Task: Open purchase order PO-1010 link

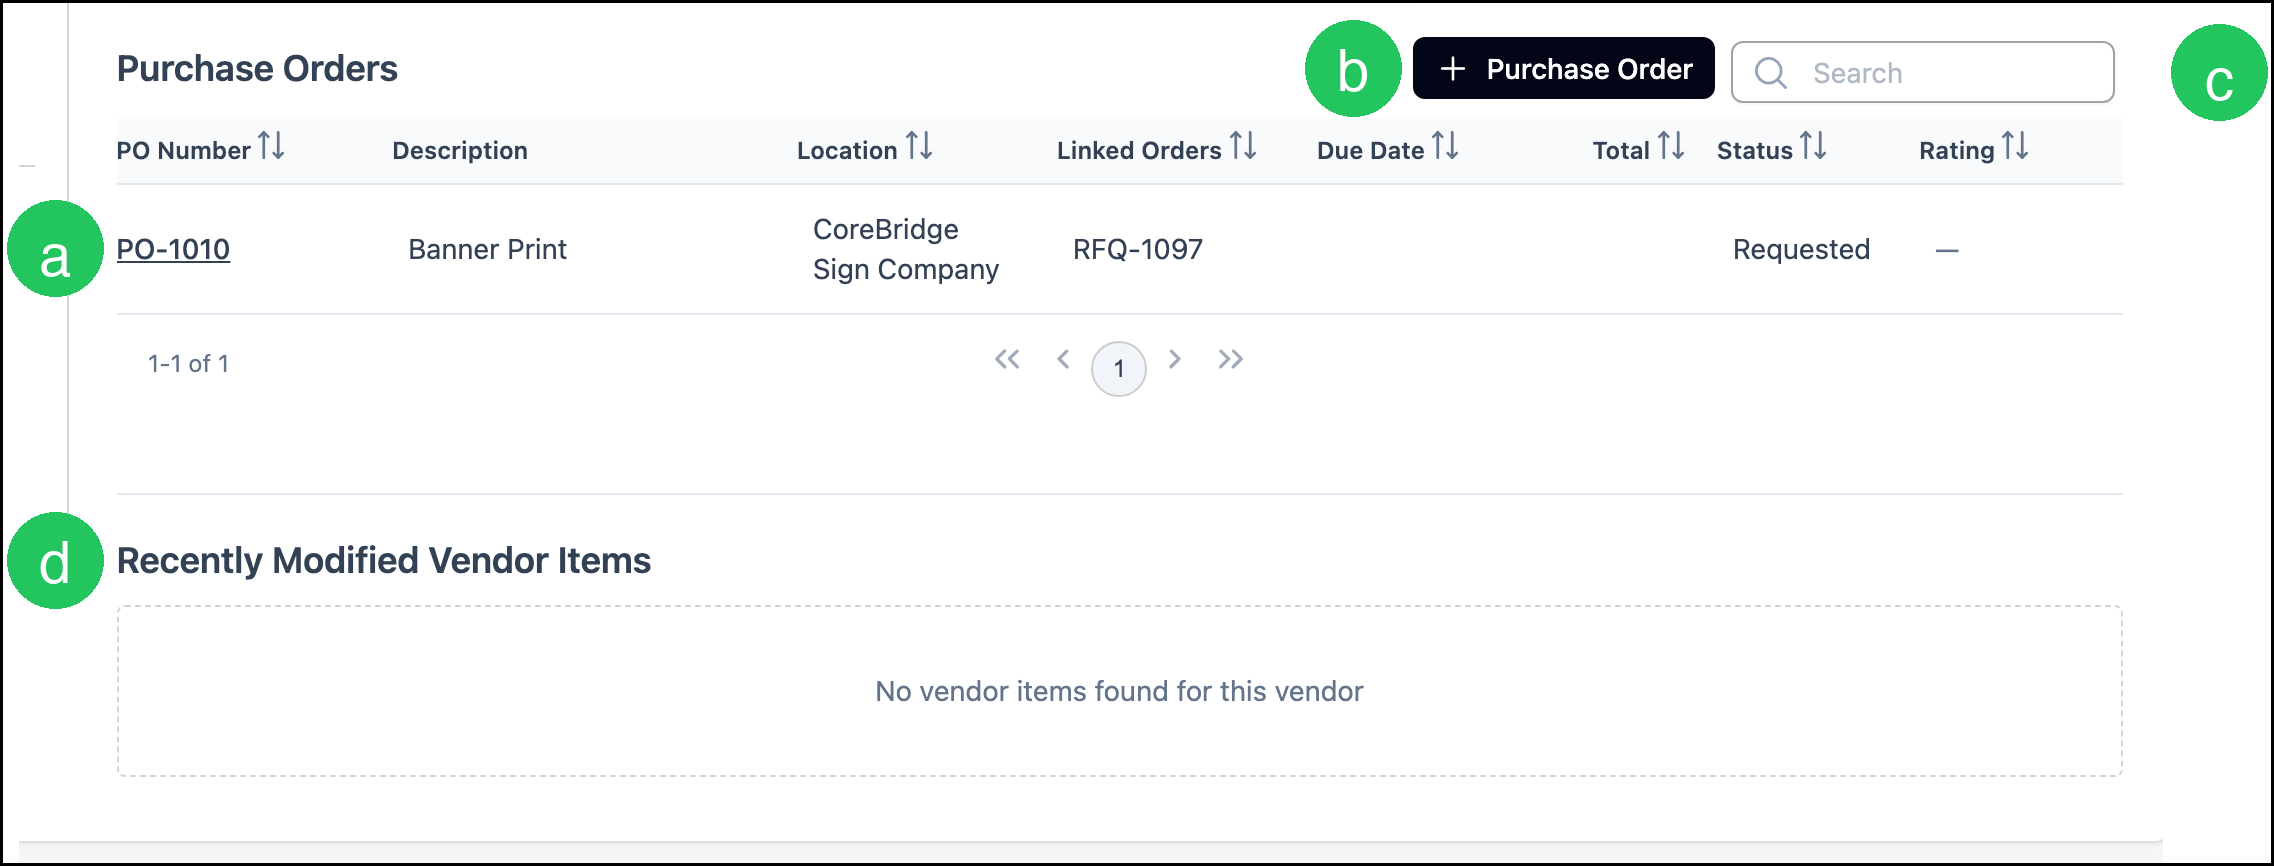Action: (173, 249)
